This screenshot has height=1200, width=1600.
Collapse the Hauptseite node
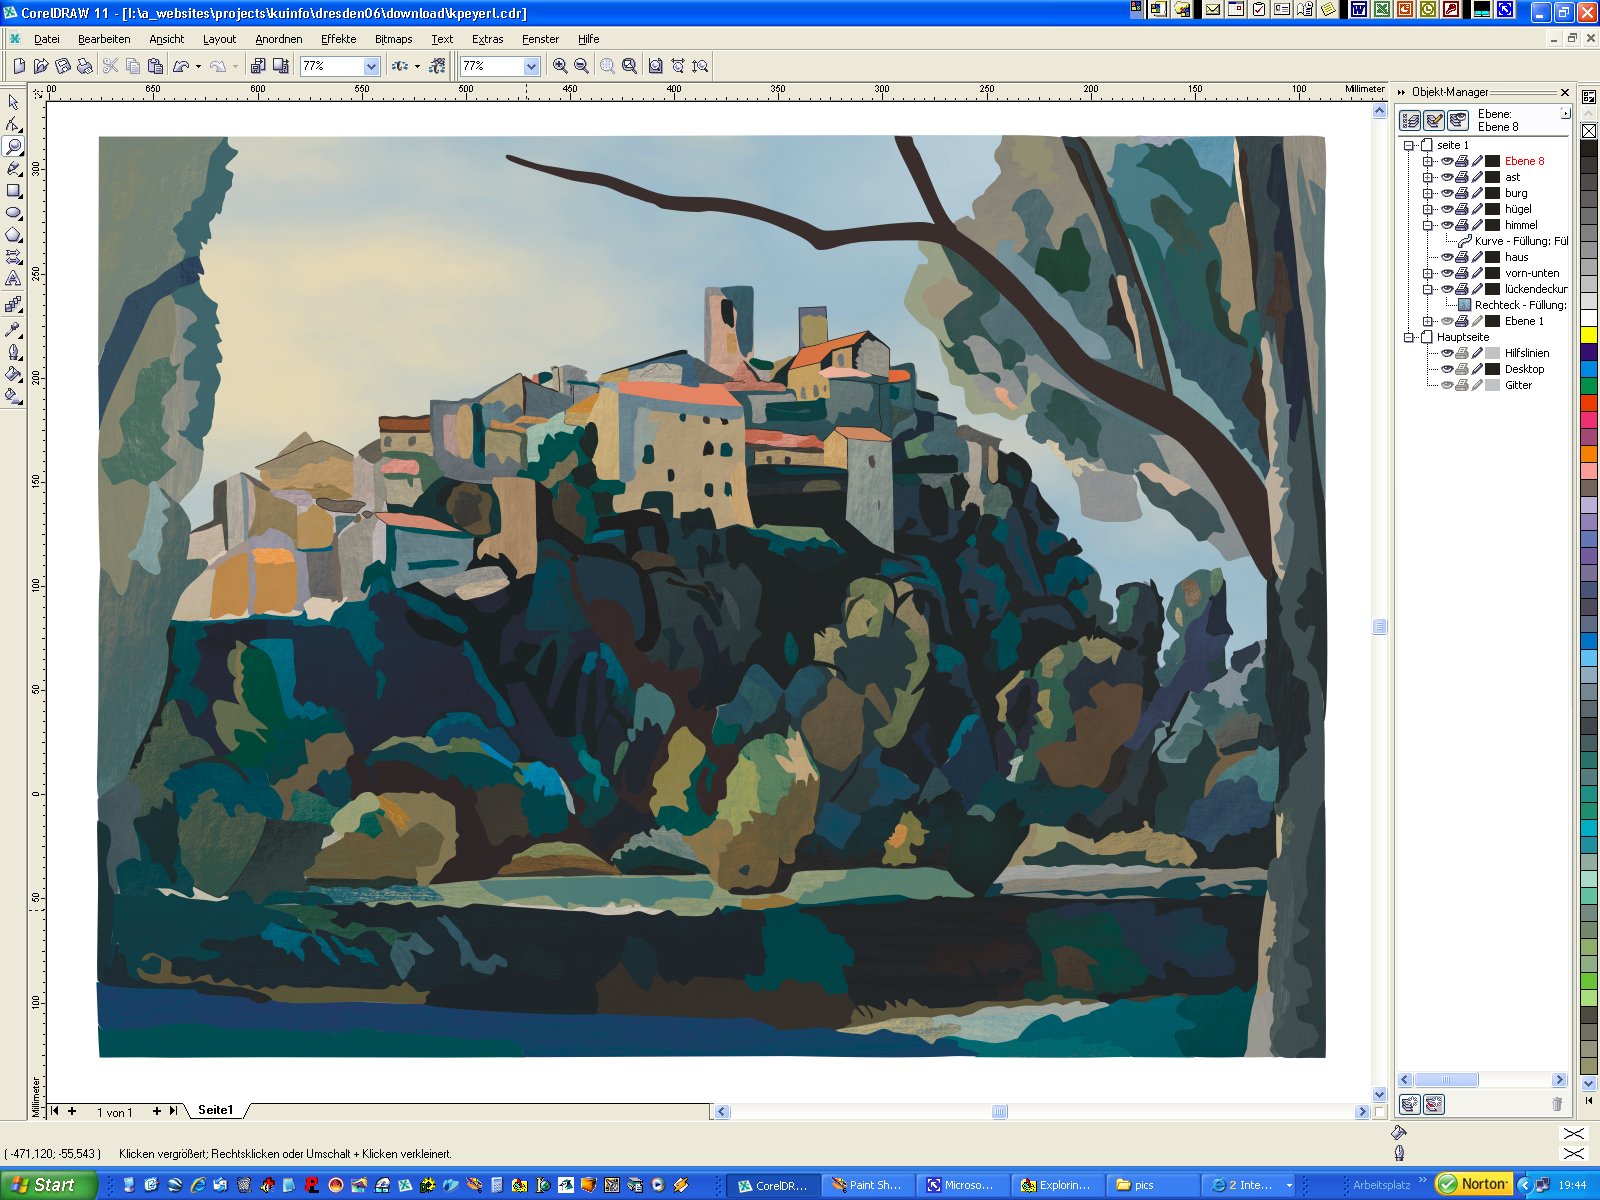point(1409,337)
